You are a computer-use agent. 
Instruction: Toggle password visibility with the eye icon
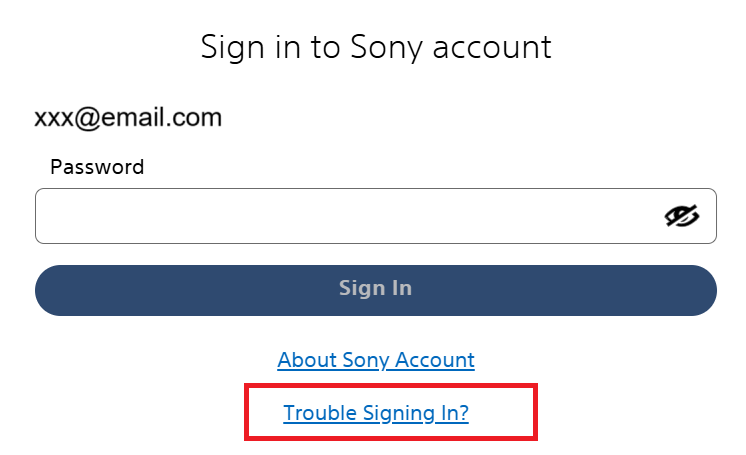pyautogui.click(x=682, y=216)
